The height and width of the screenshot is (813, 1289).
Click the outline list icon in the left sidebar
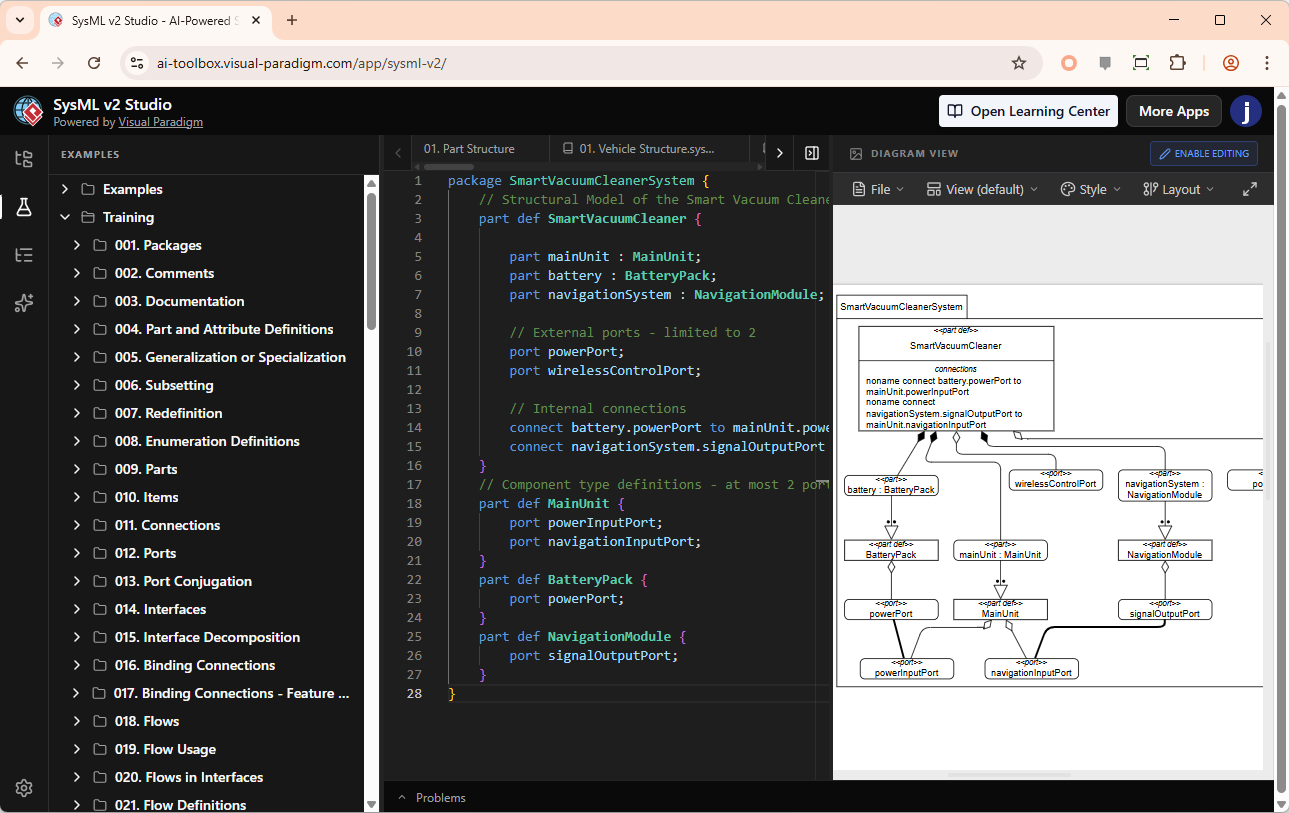24,255
